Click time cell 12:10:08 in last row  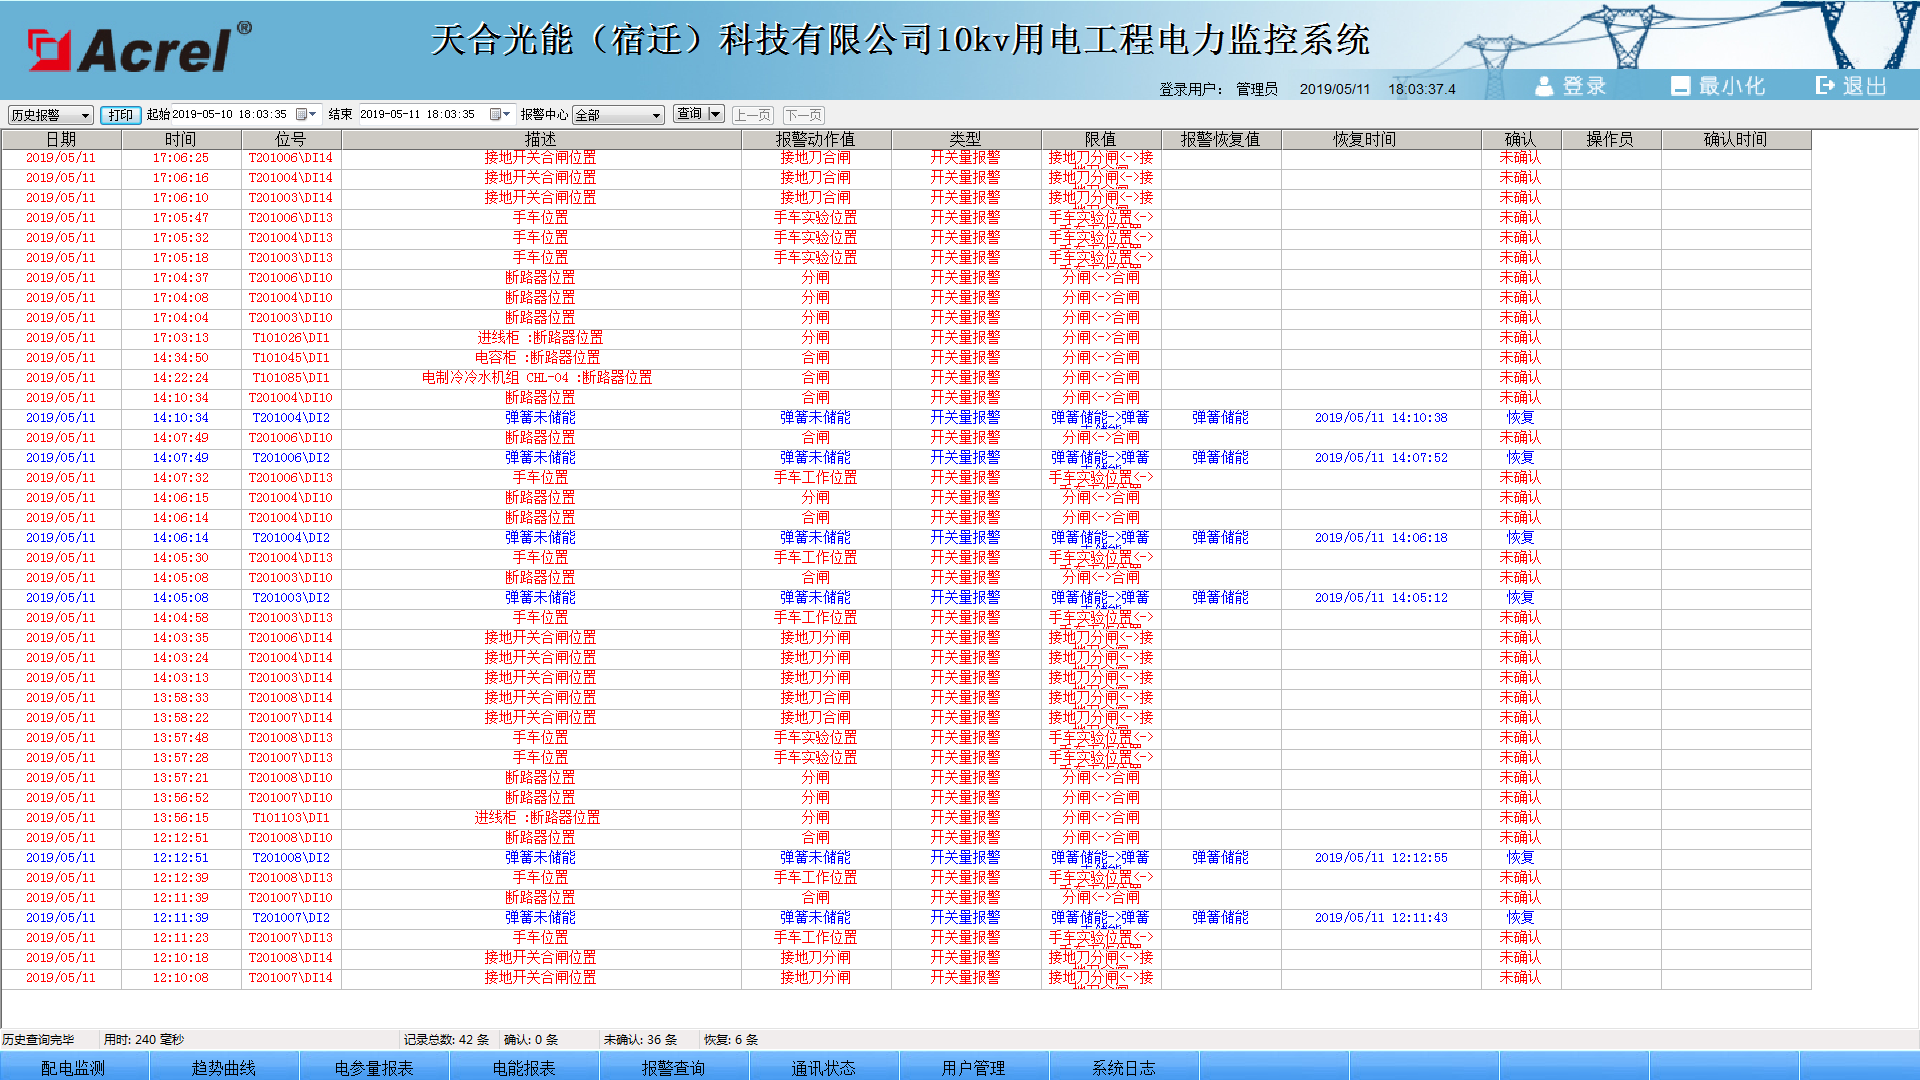pos(181,978)
